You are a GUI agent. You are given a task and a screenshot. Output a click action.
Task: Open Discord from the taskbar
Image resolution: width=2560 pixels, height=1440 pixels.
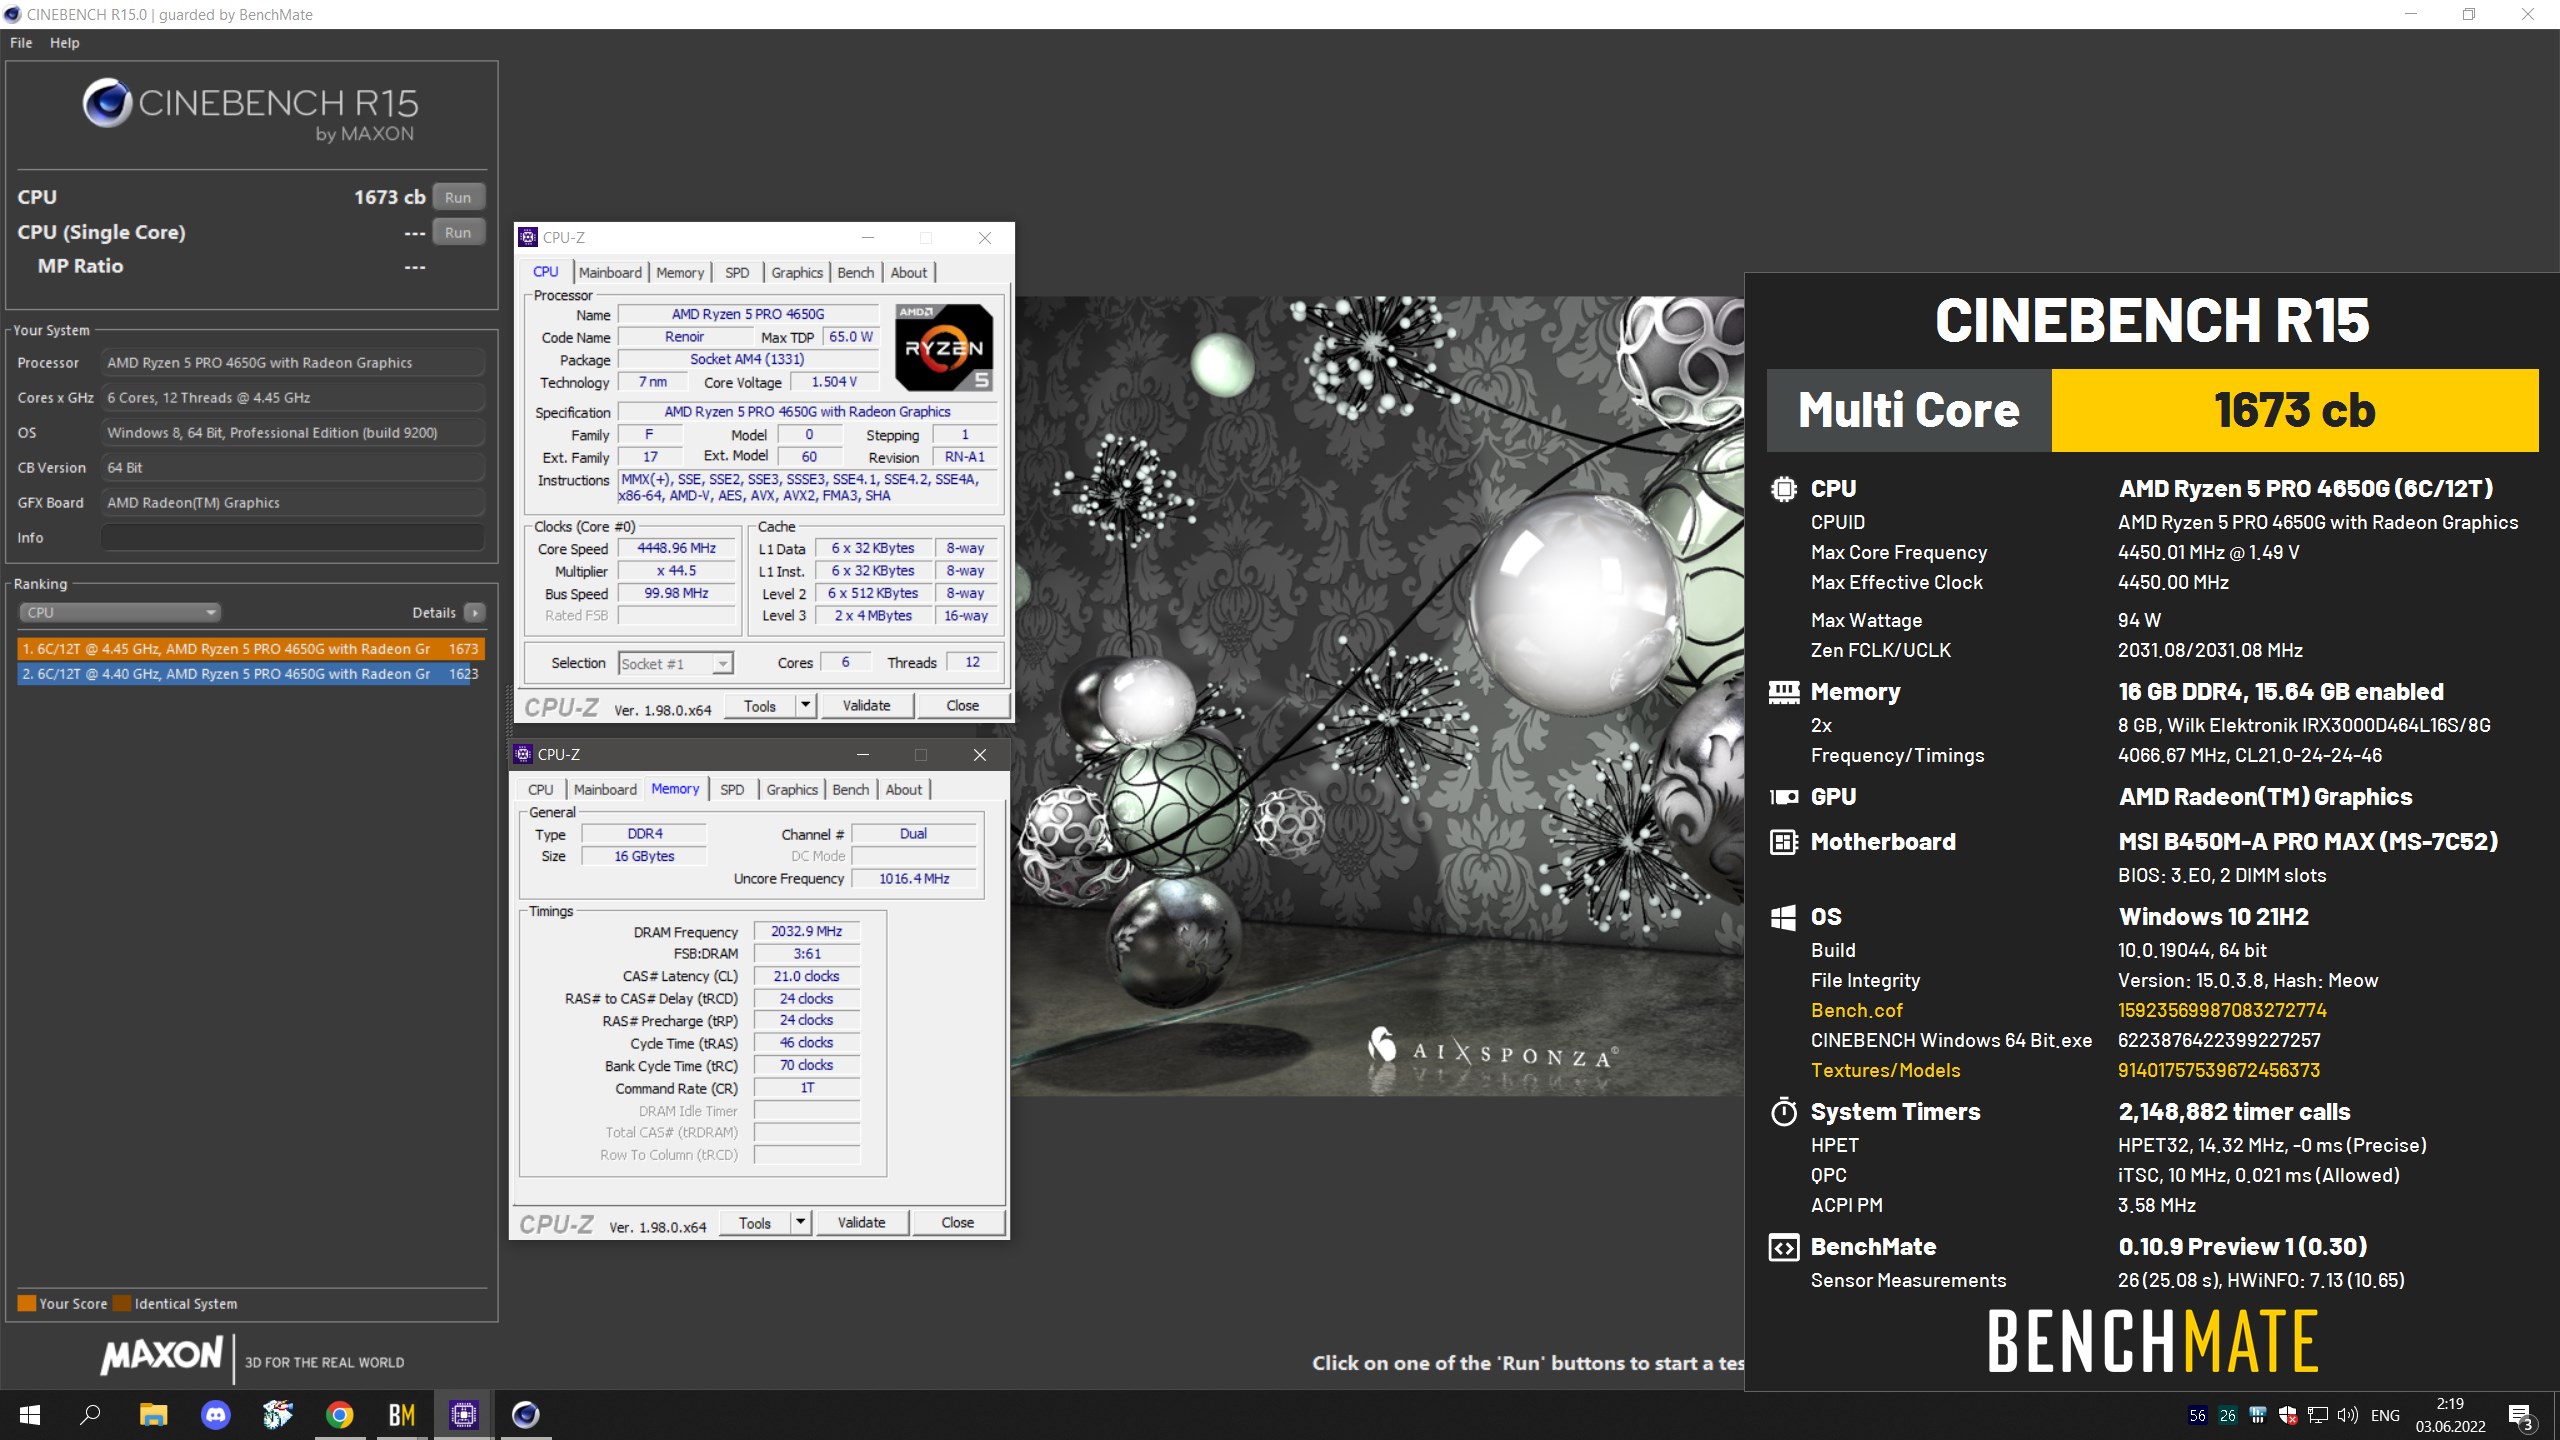click(x=216, y=1415)
